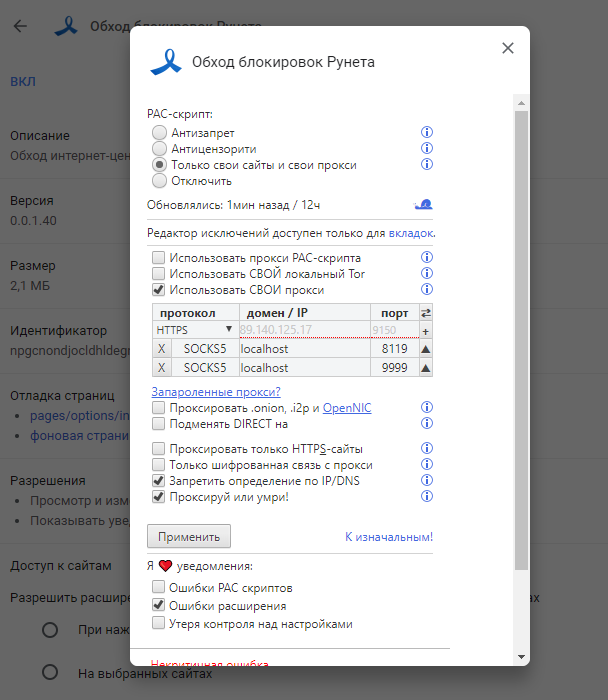Image resolution: width=608 pixels, height=700 pixels.
Task: Click the popup vertical scrollbar thumb
Action: pyautogui.click(x=521, y=340)
